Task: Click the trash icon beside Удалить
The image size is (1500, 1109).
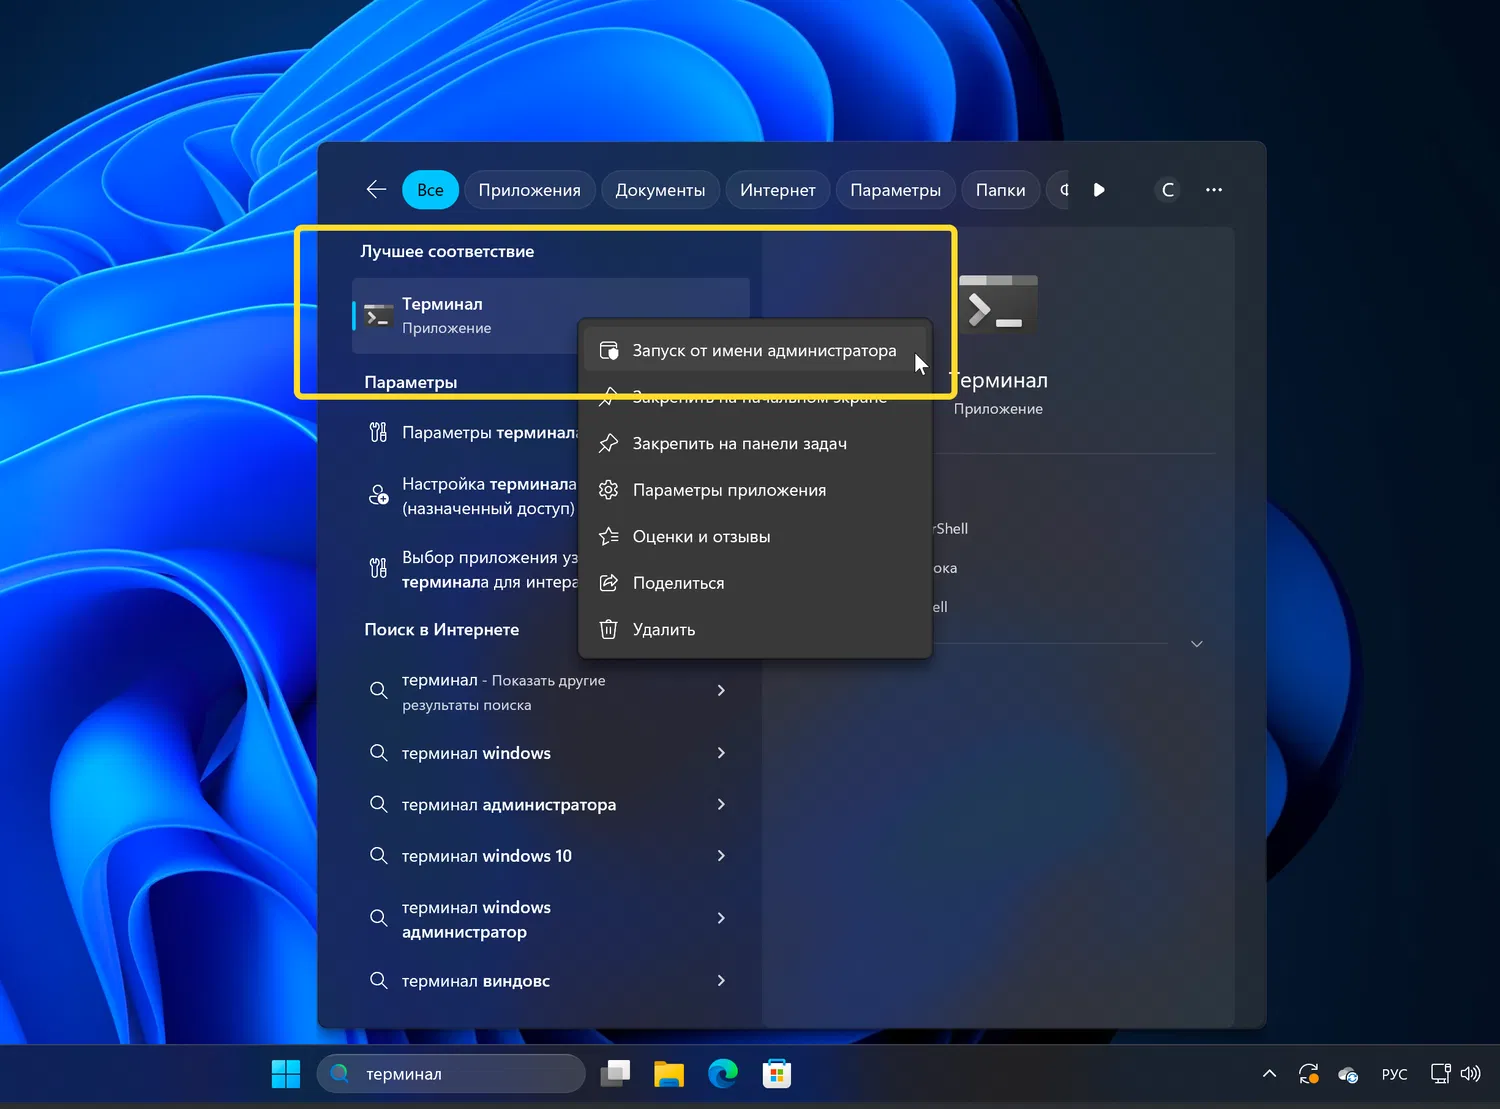Action: coord(608,630)
